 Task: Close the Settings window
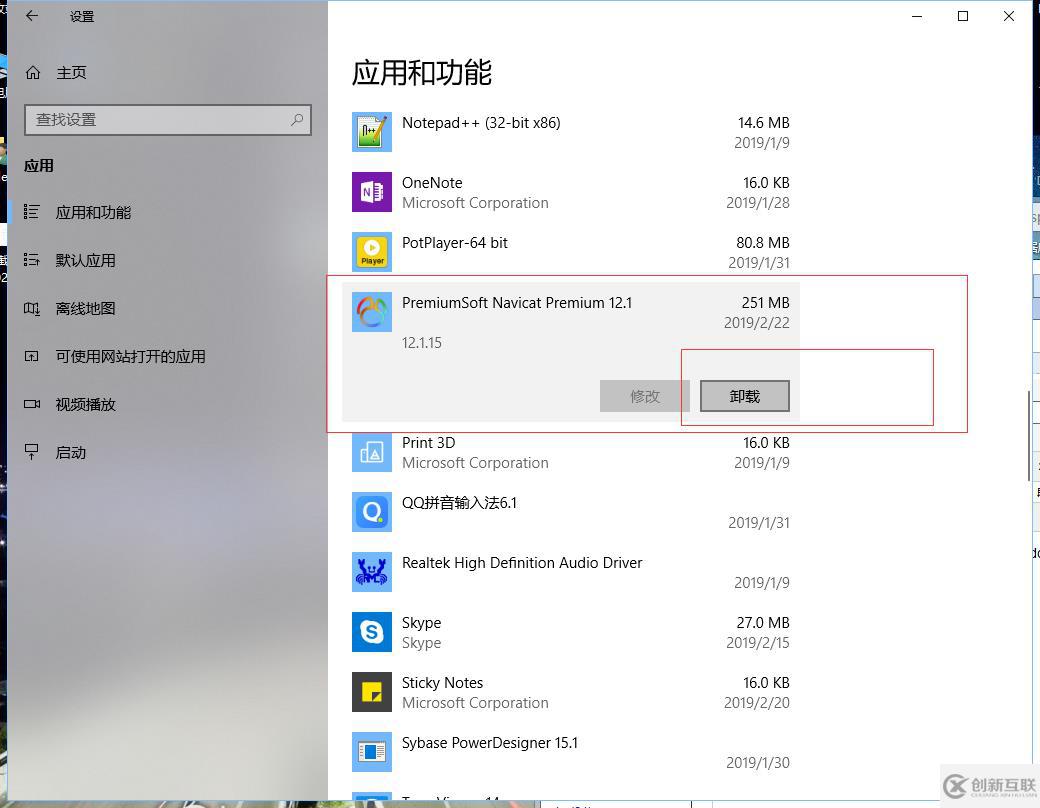point(1009,16)
